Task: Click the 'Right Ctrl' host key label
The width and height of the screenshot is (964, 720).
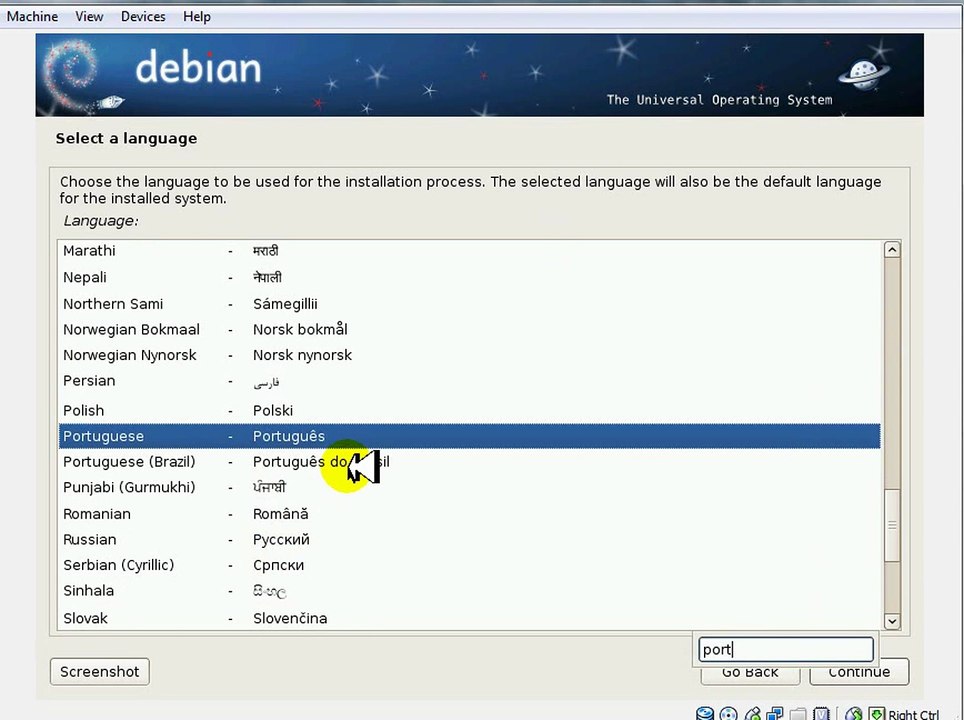Action: click(x=914, y=714)
